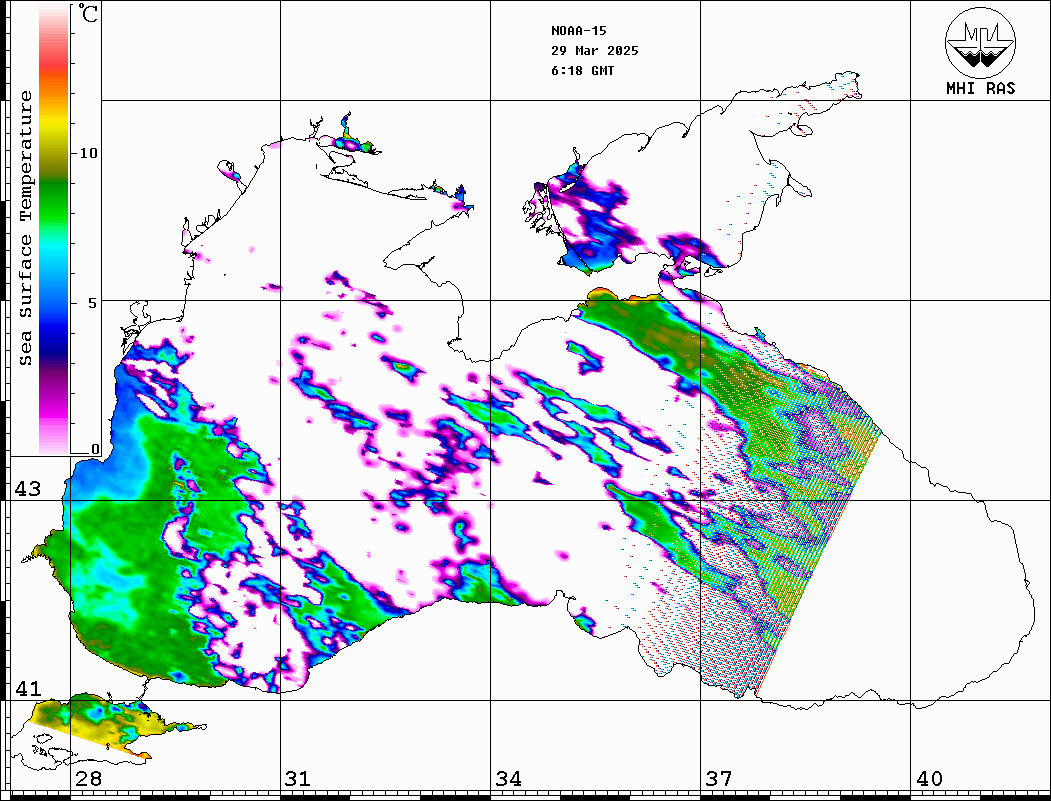
Task: Click the "5" tick on temperature scale
Action: click(x=94, y=303)
